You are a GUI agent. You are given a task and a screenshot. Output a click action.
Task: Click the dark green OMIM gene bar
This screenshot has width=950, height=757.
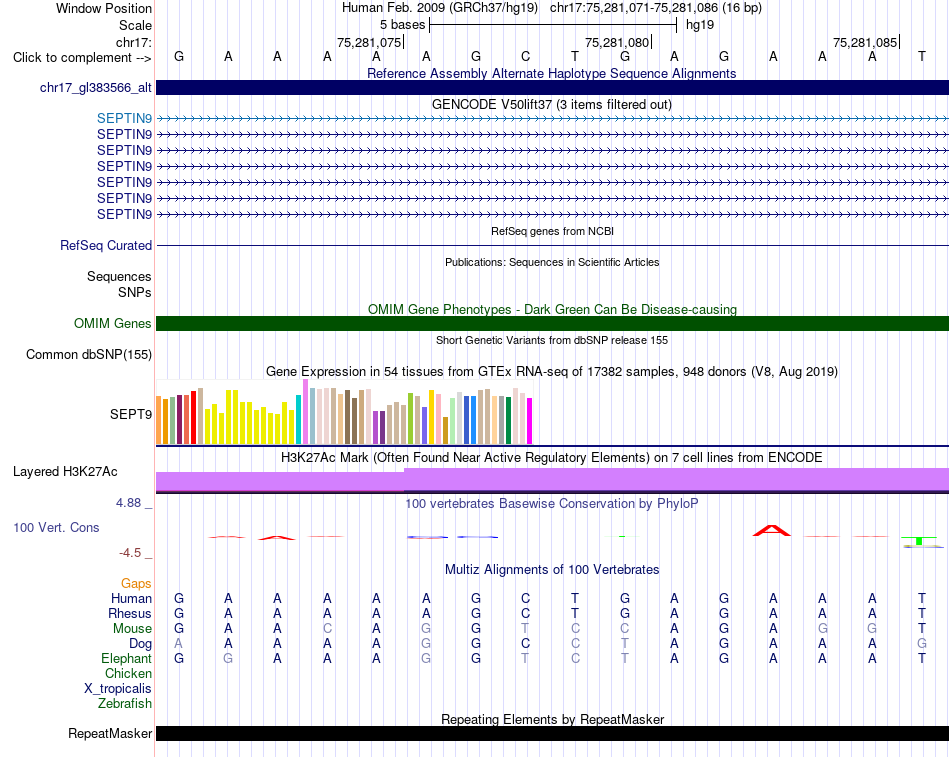coord(552,324)
